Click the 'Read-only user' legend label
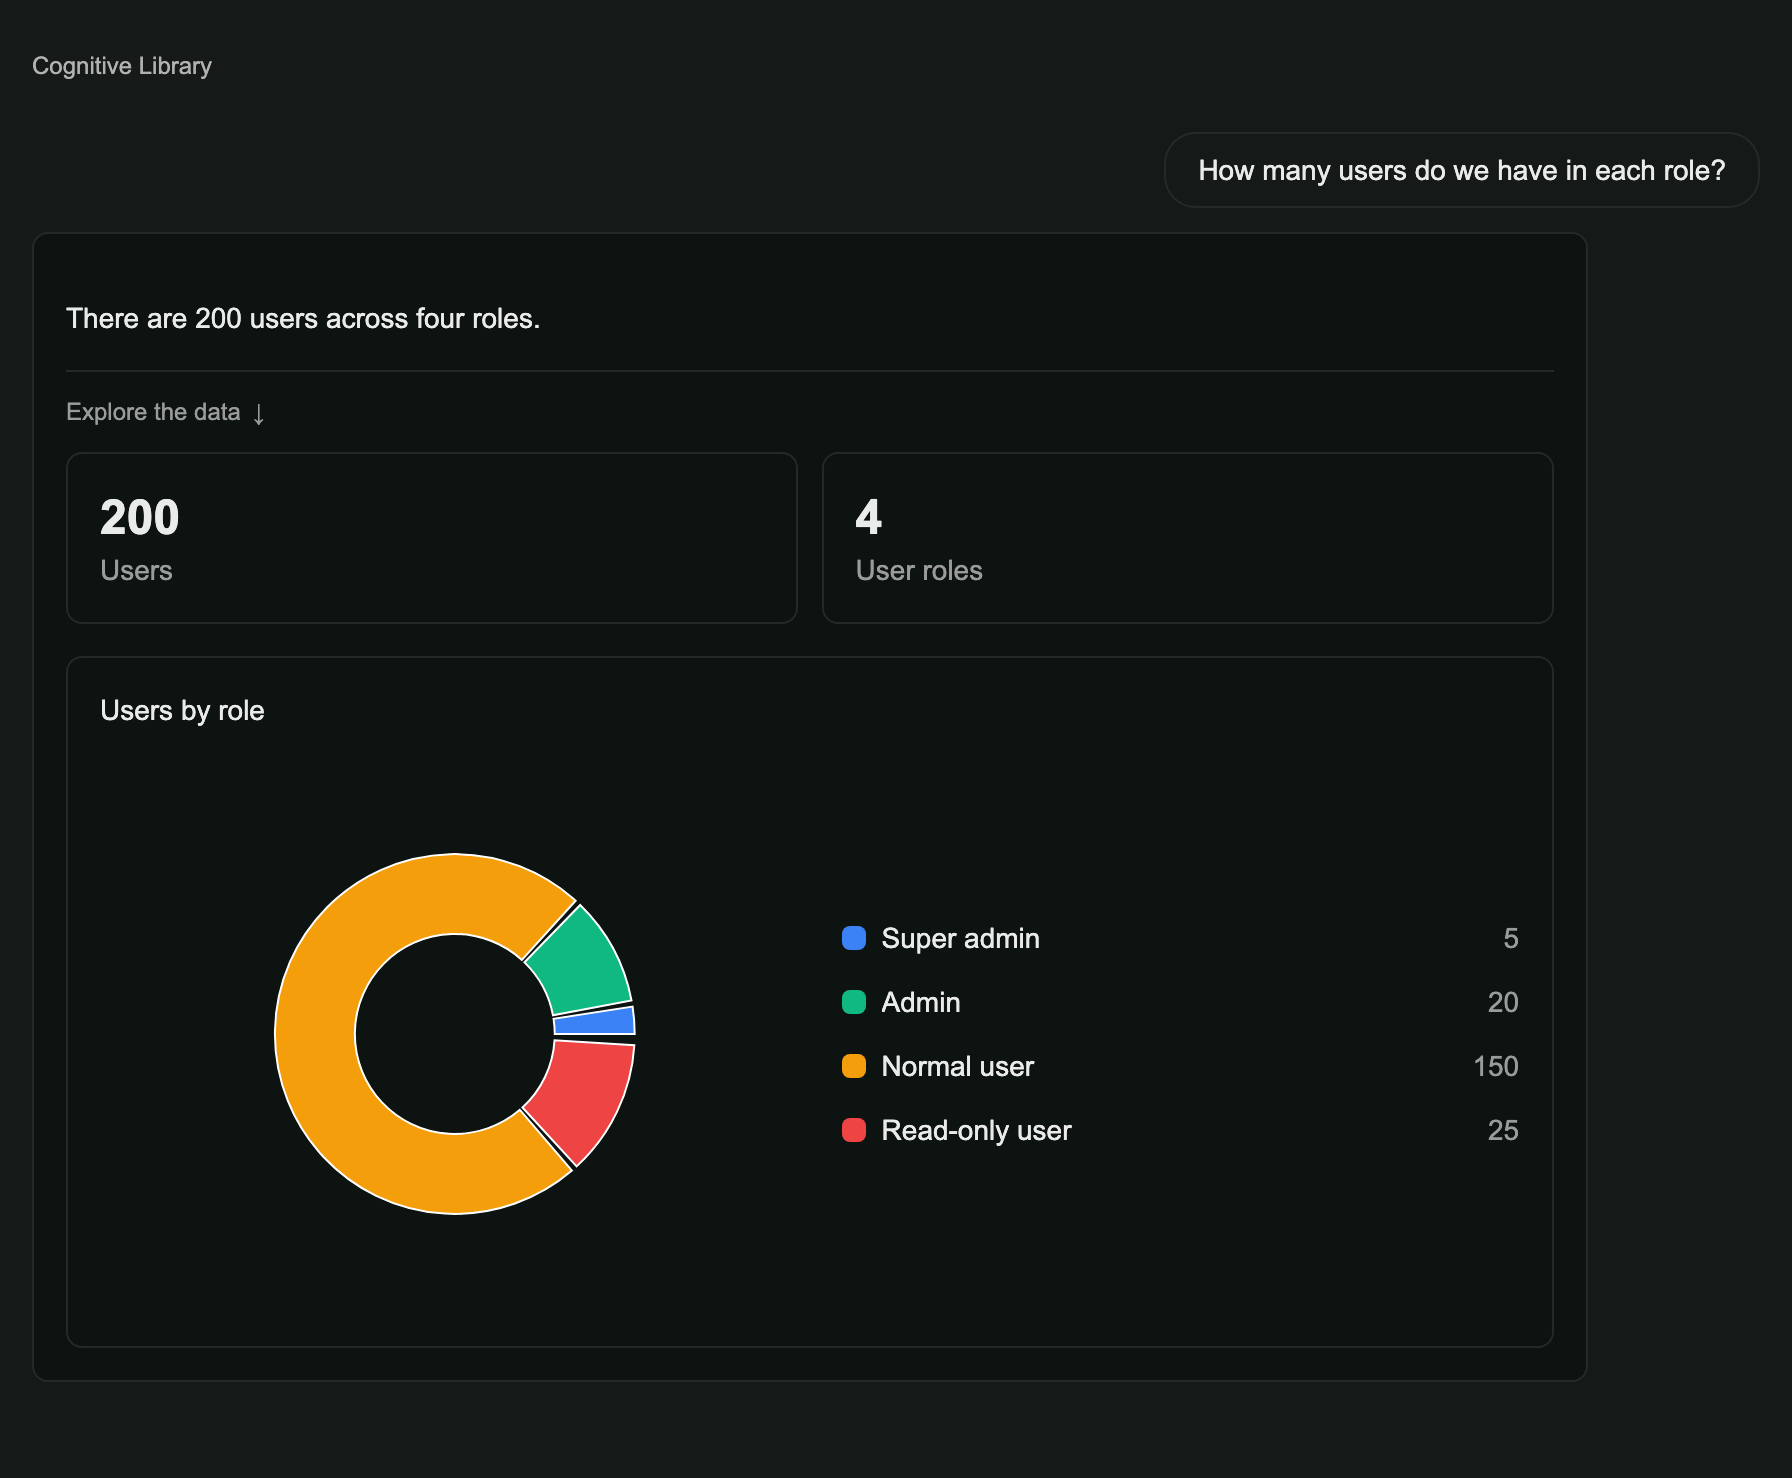This screenshot has height=1478, width=1792. click(976, 1130)
